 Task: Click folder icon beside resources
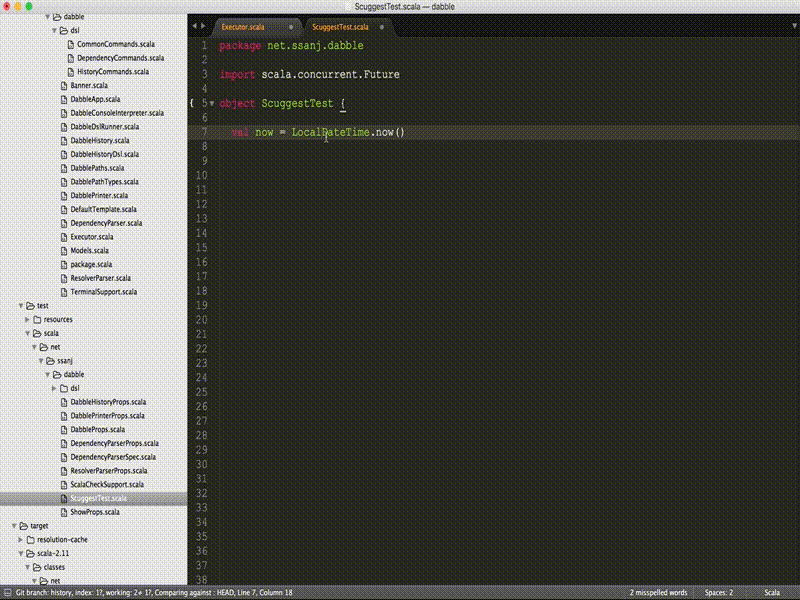(x=37, y=319)
